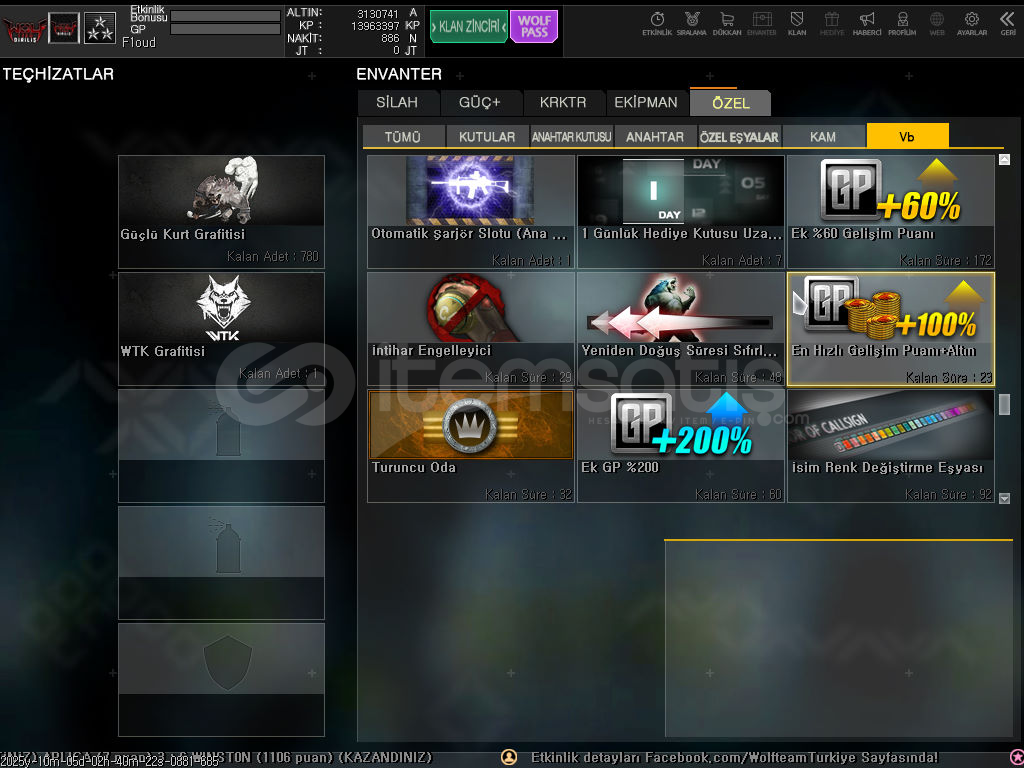Open the WOLF PASS button
The image size is (1024, 768).
click(x=534, y=26)
